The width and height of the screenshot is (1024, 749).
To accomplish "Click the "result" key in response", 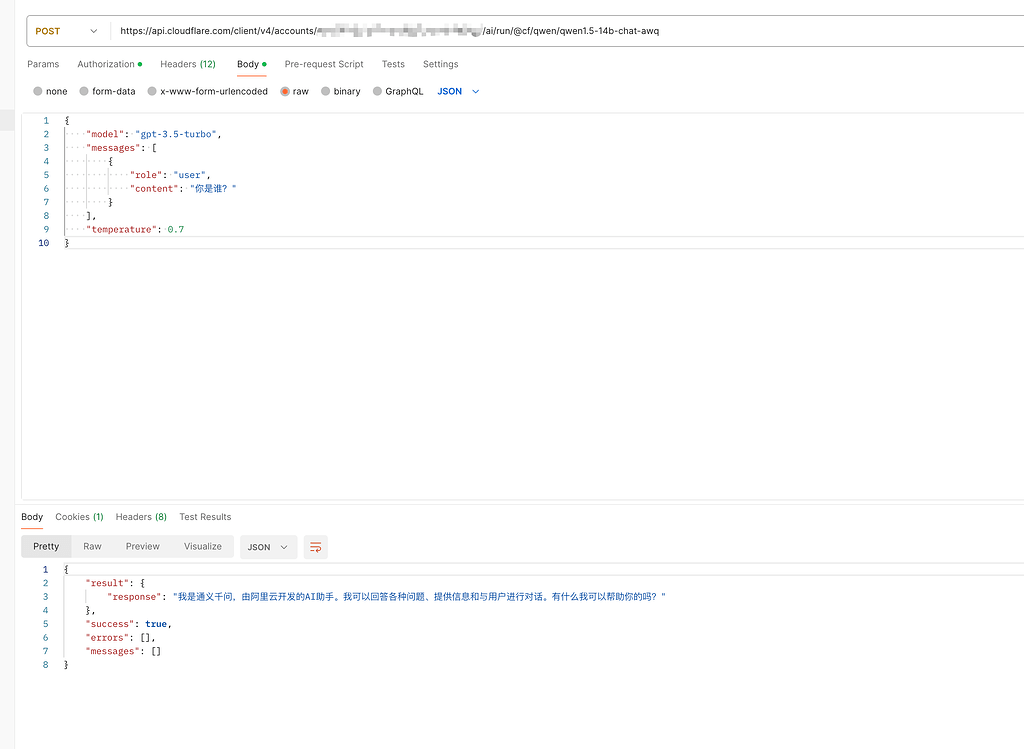I will pyautogui.click(x=107, y=583).
